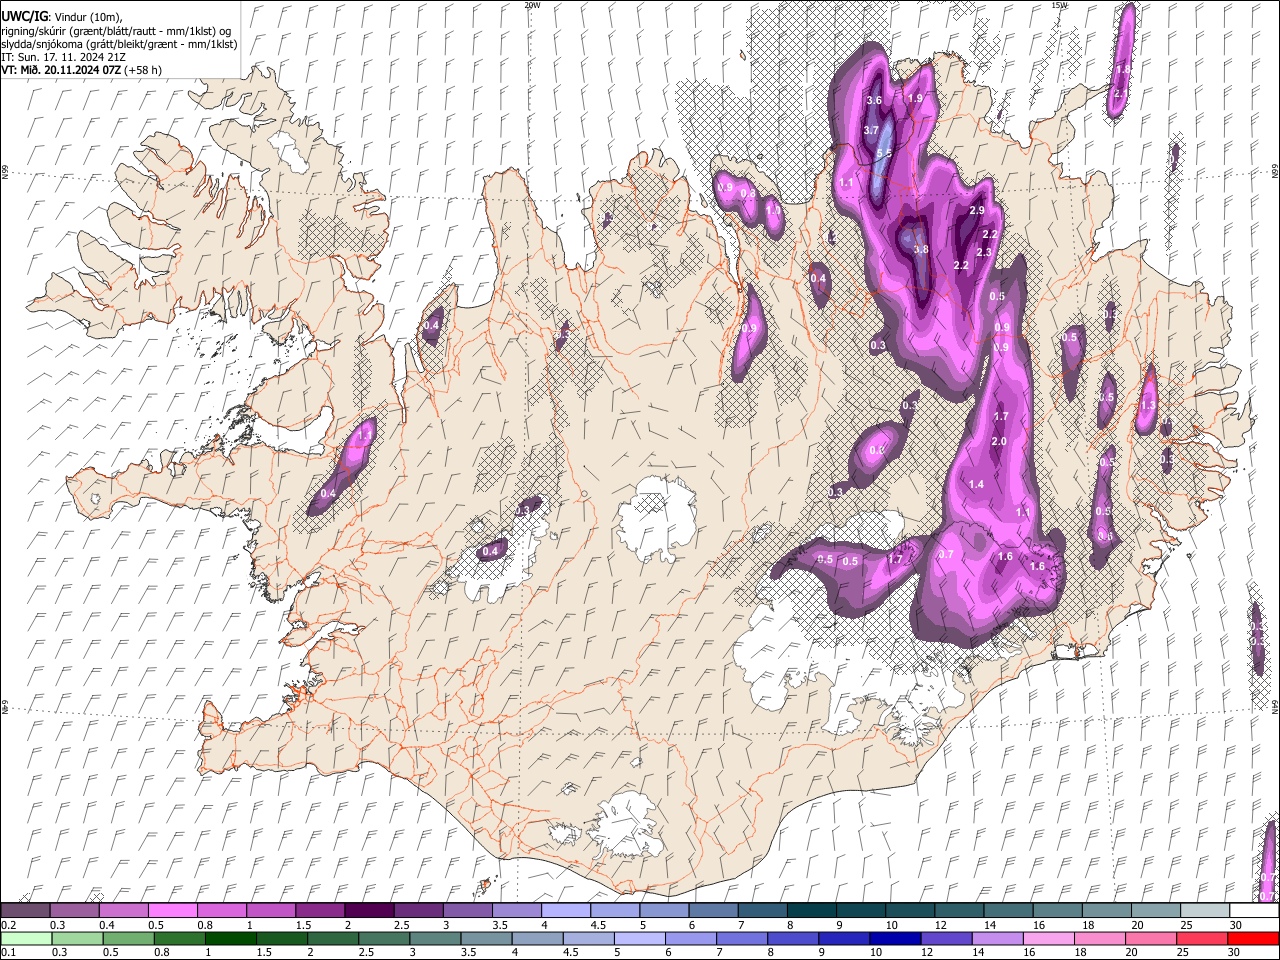Click the 'IT: Sun. 17. 11. 2024 21Z' line
1280x960 pixels.
coord(62,57)
